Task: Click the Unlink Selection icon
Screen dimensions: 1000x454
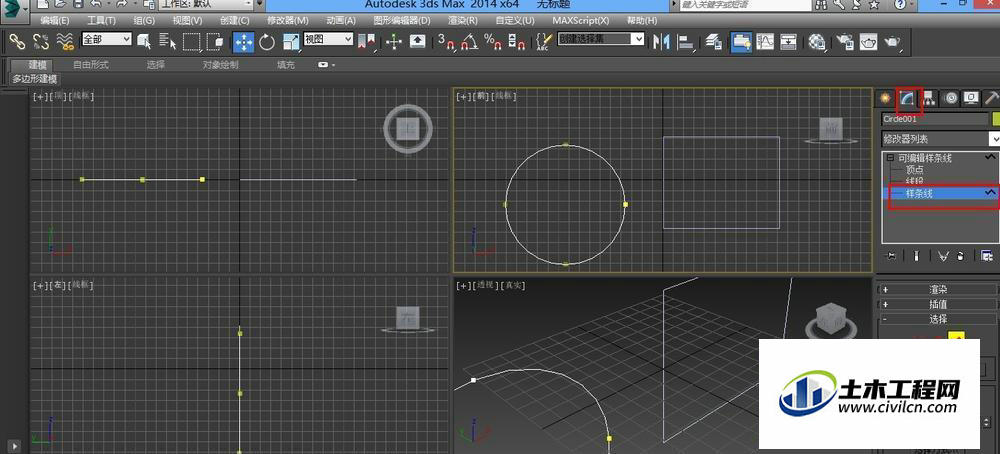Action: pyautogui.click(x=40, y=42)
